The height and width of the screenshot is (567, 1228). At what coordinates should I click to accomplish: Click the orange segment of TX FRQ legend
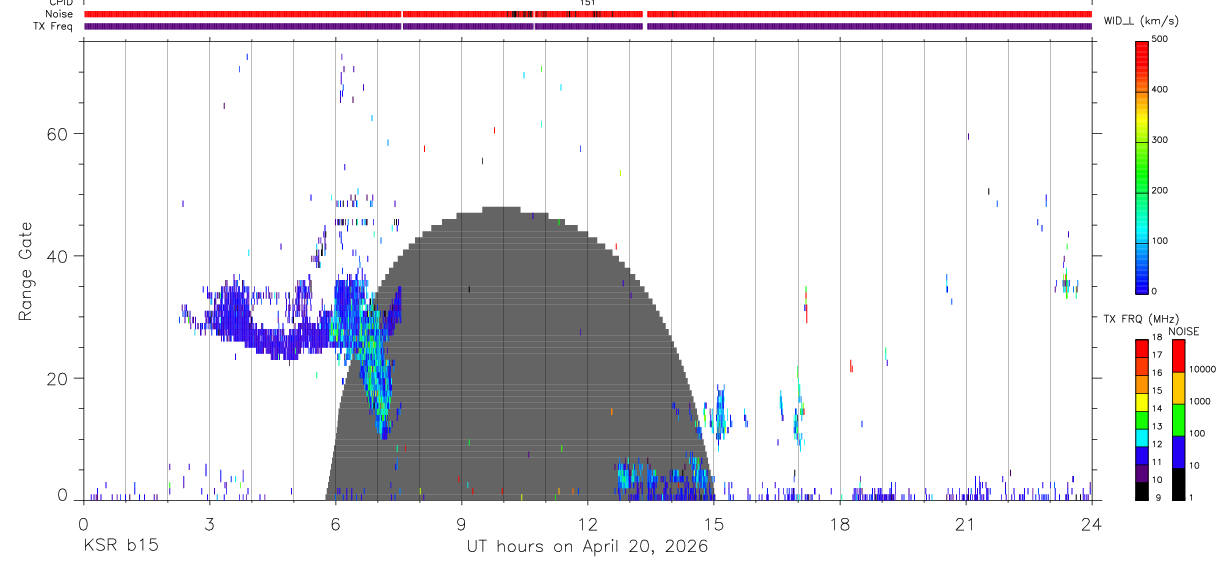pos(1141,384)
